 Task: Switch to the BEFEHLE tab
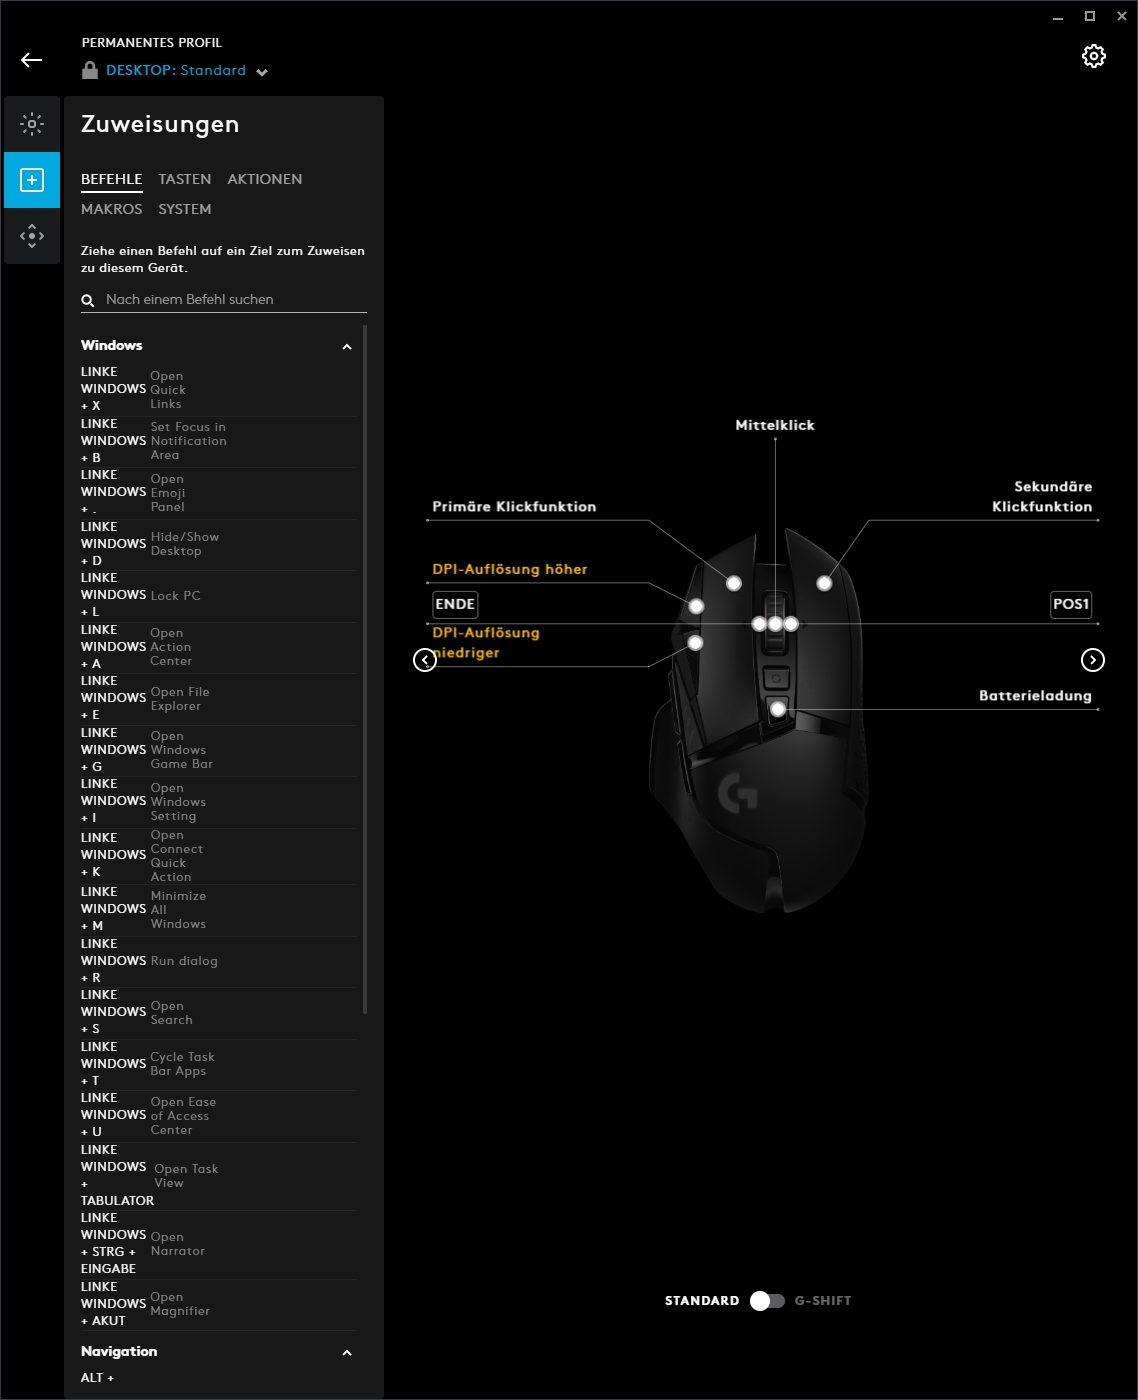tap(112, 179)
